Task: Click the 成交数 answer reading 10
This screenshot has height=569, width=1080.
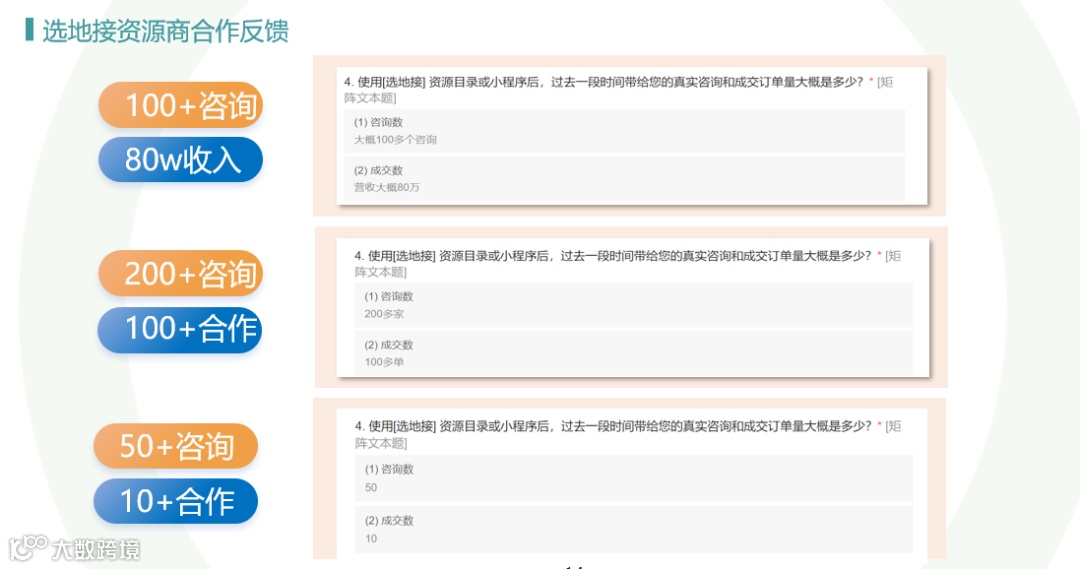Action: [371, 539]
